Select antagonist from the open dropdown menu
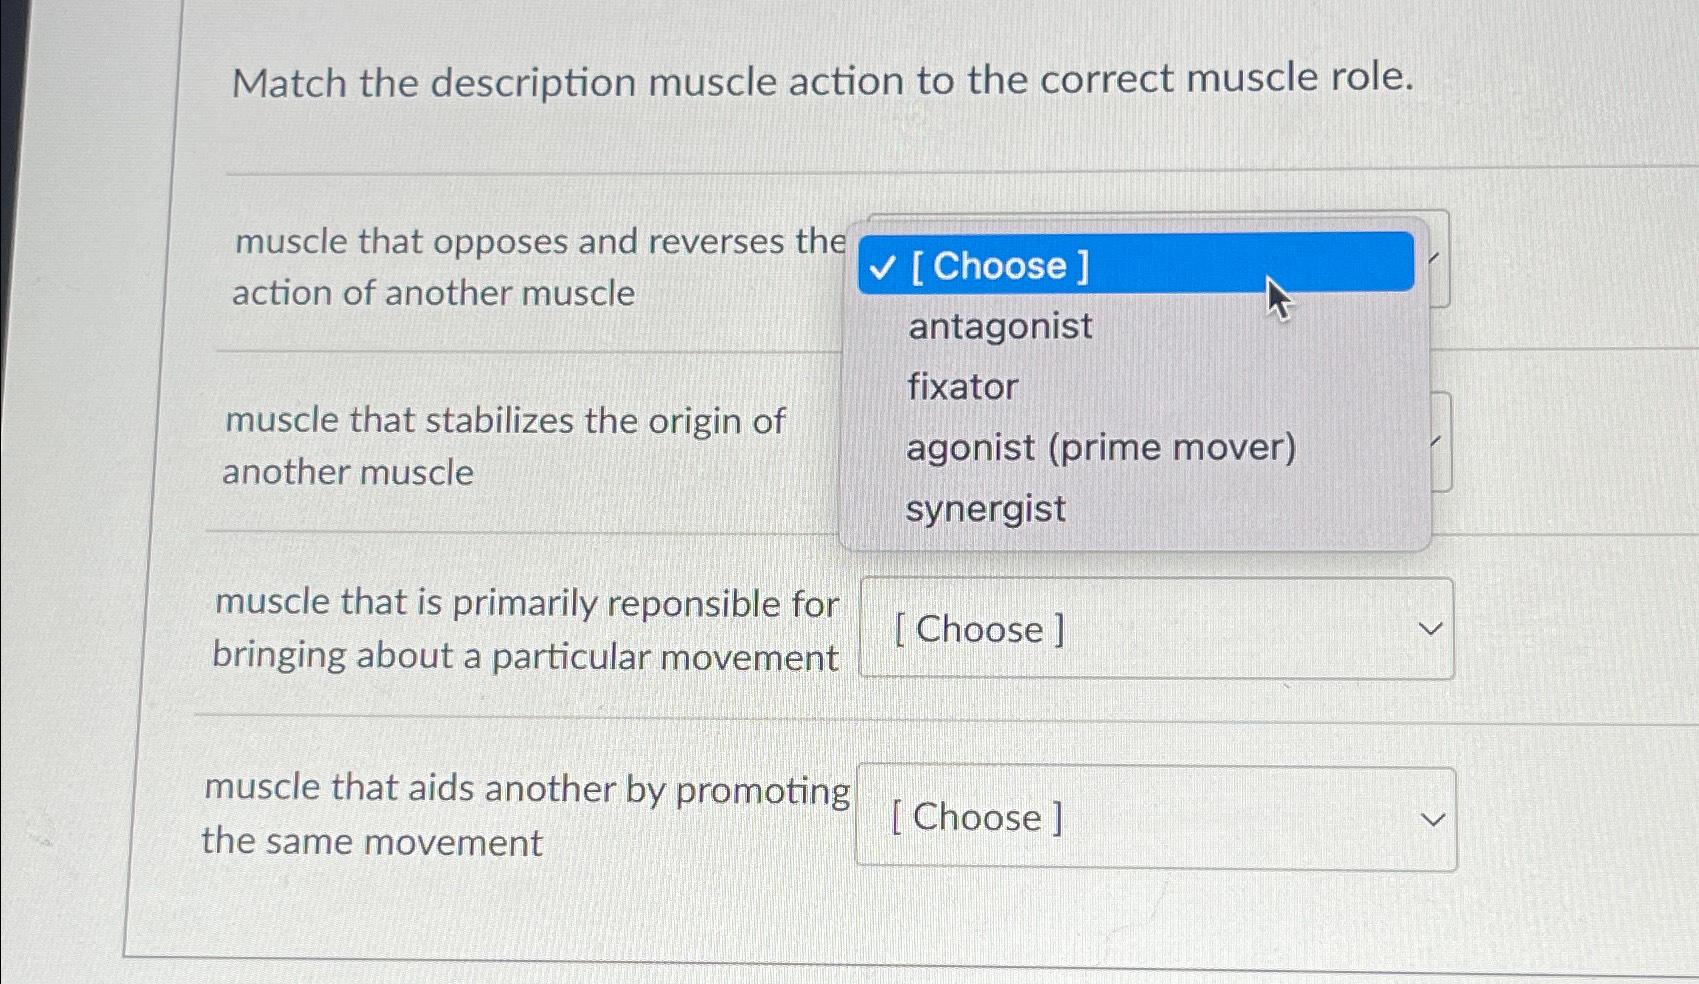This screenshot has height=984, width=1699. 997,326
